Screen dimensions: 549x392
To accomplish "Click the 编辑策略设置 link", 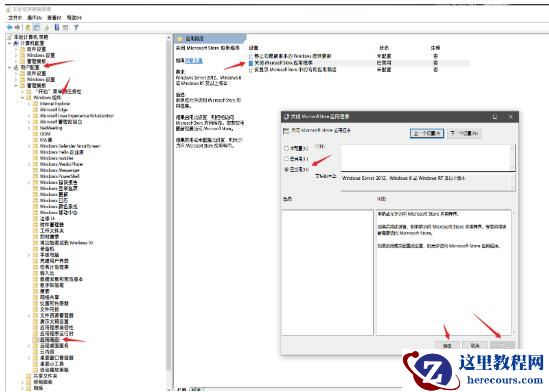I will 194,61.
